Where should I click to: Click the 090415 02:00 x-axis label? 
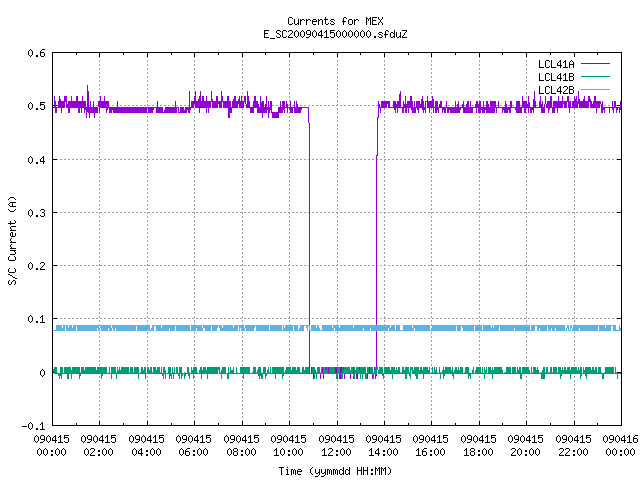coord(98,445)
